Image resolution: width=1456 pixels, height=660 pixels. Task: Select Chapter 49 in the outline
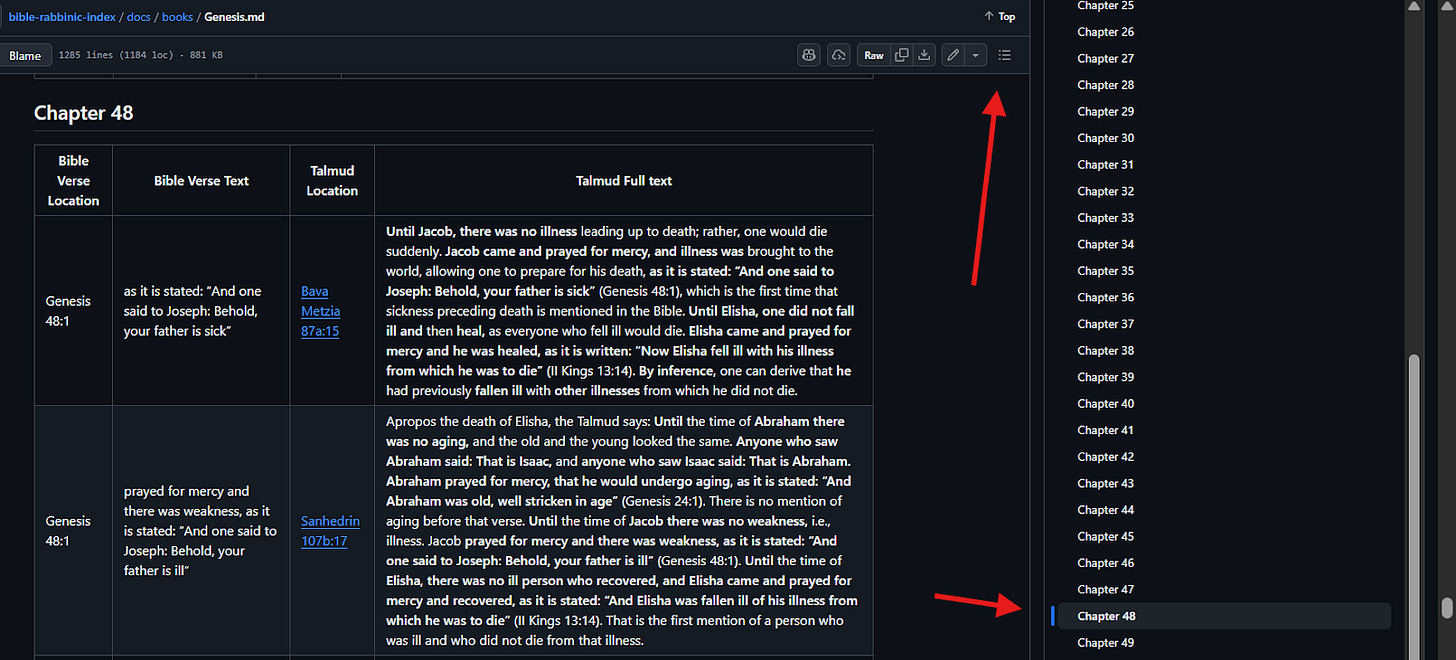(x=1105, y=643)
